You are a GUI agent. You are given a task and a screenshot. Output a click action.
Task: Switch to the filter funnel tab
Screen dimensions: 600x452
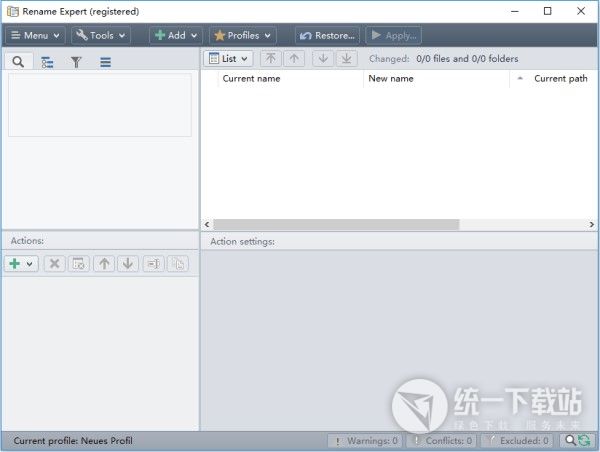[x=76, y=62]
